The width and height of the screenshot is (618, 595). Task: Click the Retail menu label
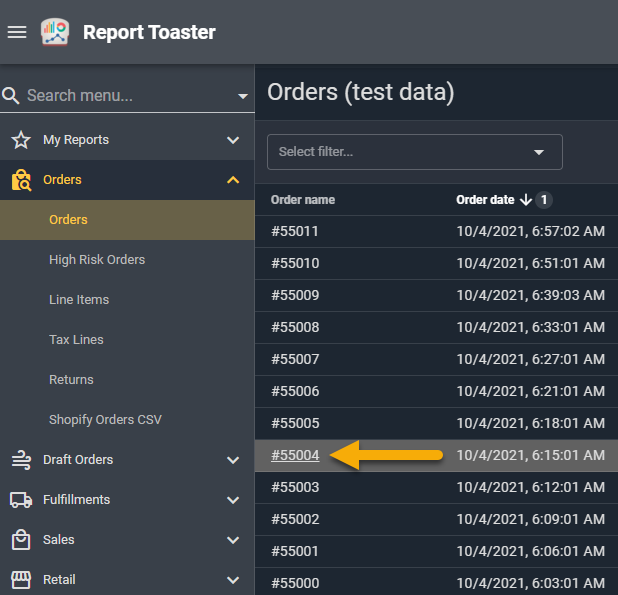click(59, 580)
